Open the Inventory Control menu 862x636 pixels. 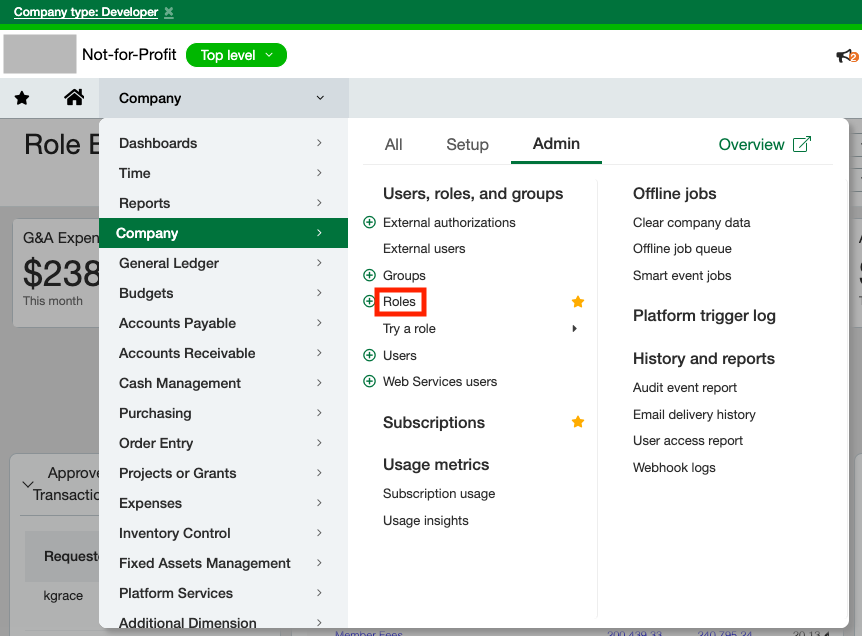tap(223, 533)
